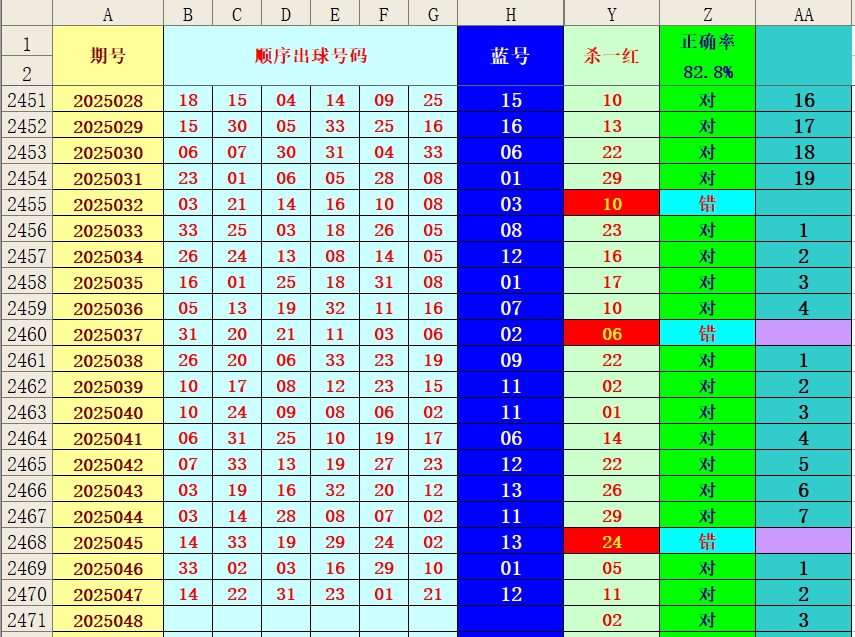855x637 pixels.
Task: Click purple cell in row 2025037 column AA
Action: tap(804, 334)
